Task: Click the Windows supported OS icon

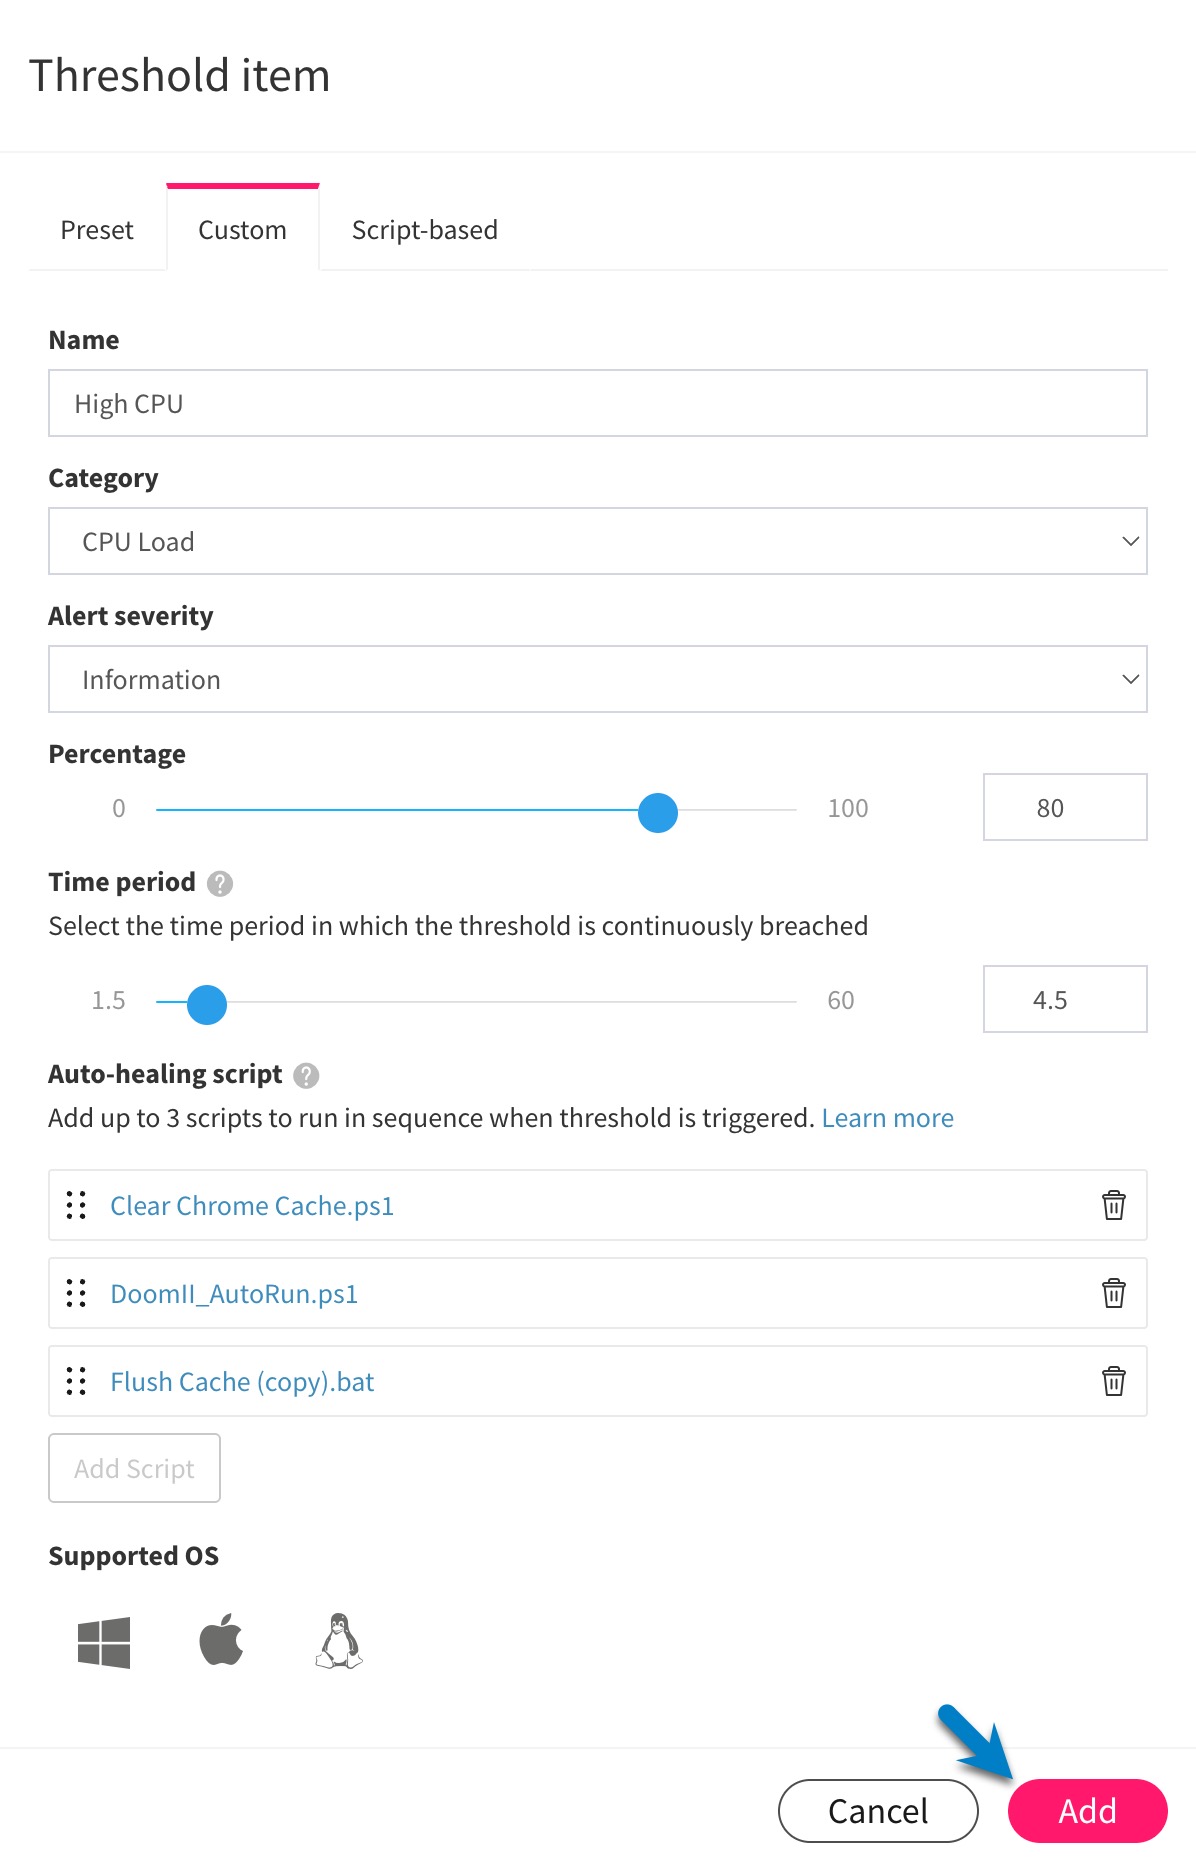Action: pyautogui.click(x=103, y=1640)
